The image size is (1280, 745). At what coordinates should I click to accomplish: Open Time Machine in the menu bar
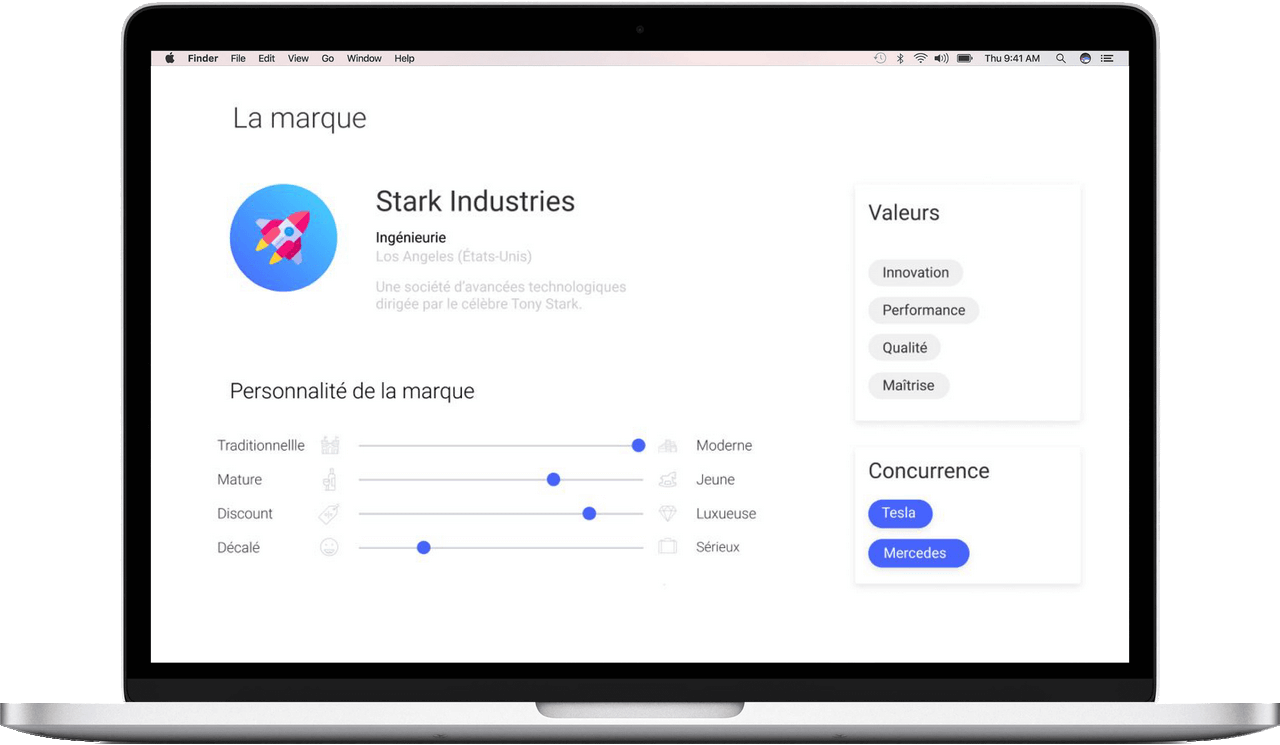(879, 59)
